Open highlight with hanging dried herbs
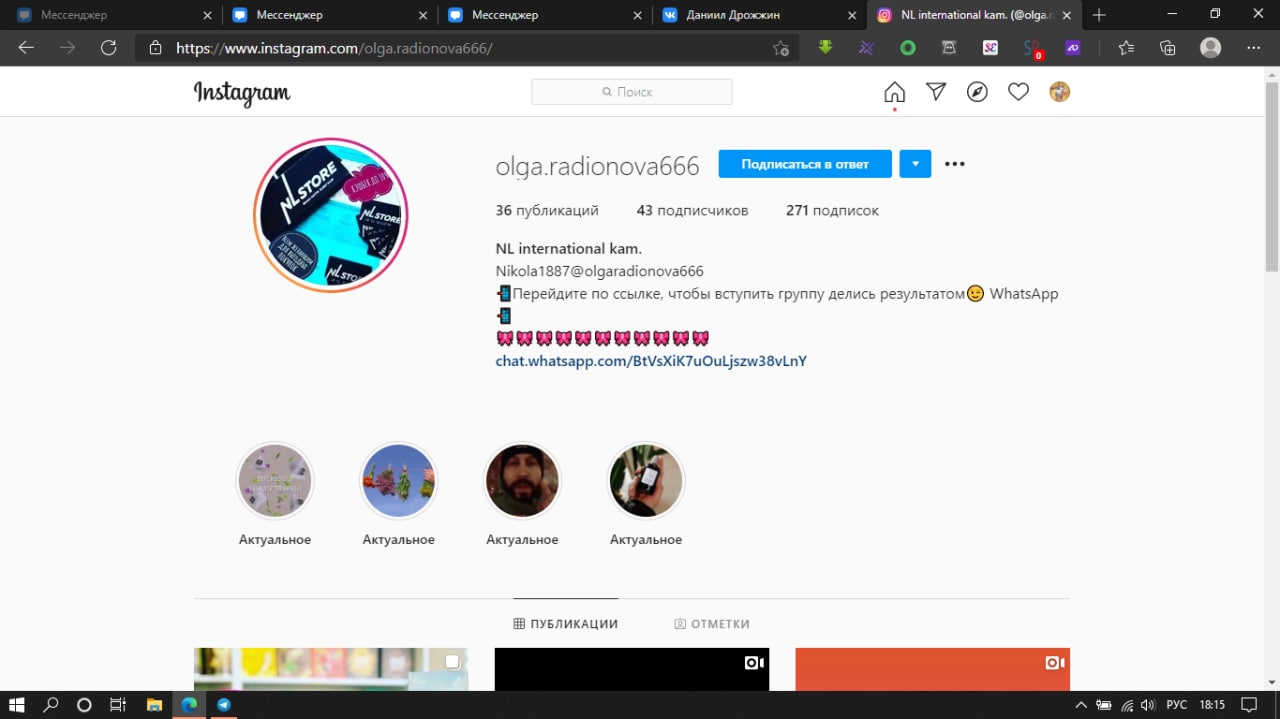This screenshot has width=1280, height=719. (398, 482)
